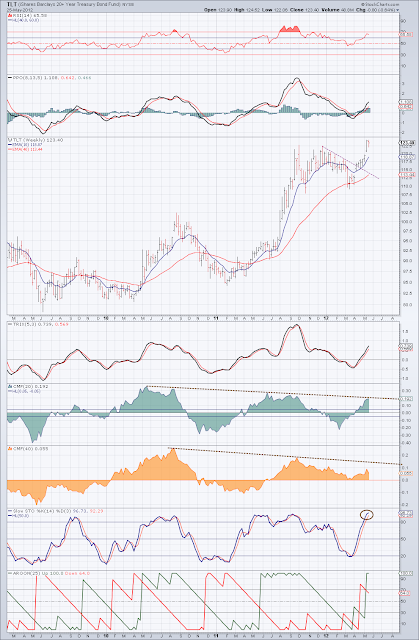Image resolution: width=419 pixels, height=640 pixels.
Task: Click the High value '124.52' in header
Action: 251,10
